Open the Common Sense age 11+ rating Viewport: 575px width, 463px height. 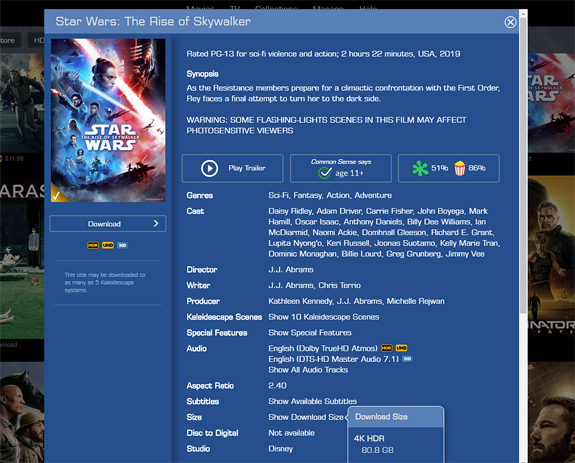[341, 169]
